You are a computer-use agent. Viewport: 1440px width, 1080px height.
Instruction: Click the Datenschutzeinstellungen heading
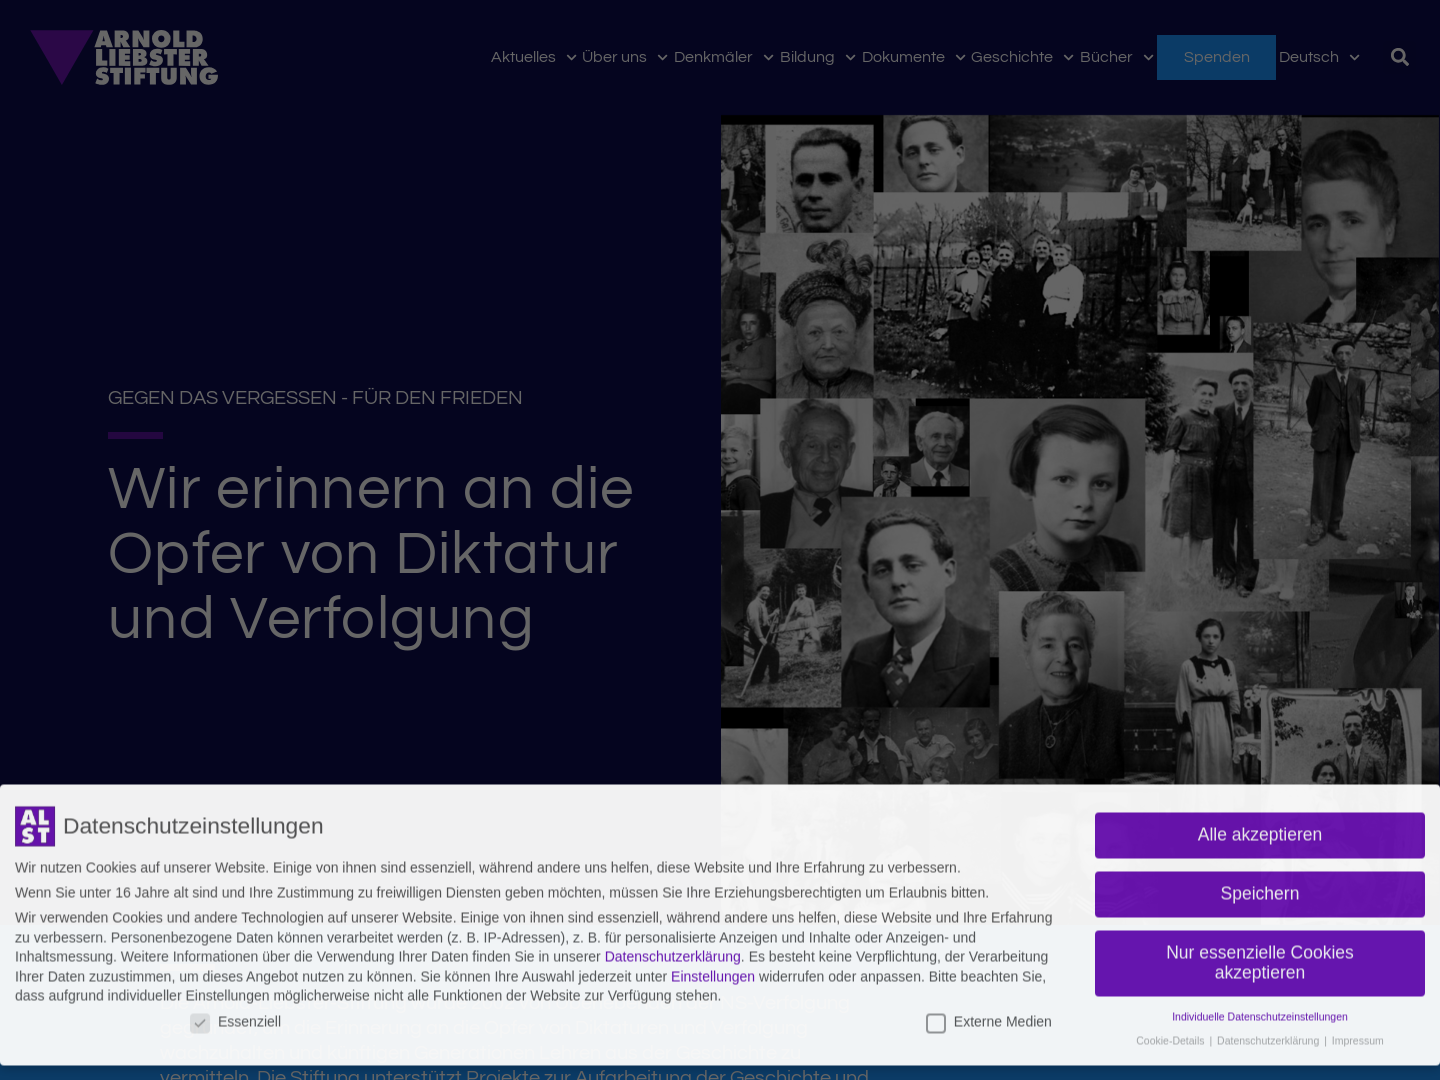[x=193, y=826]
